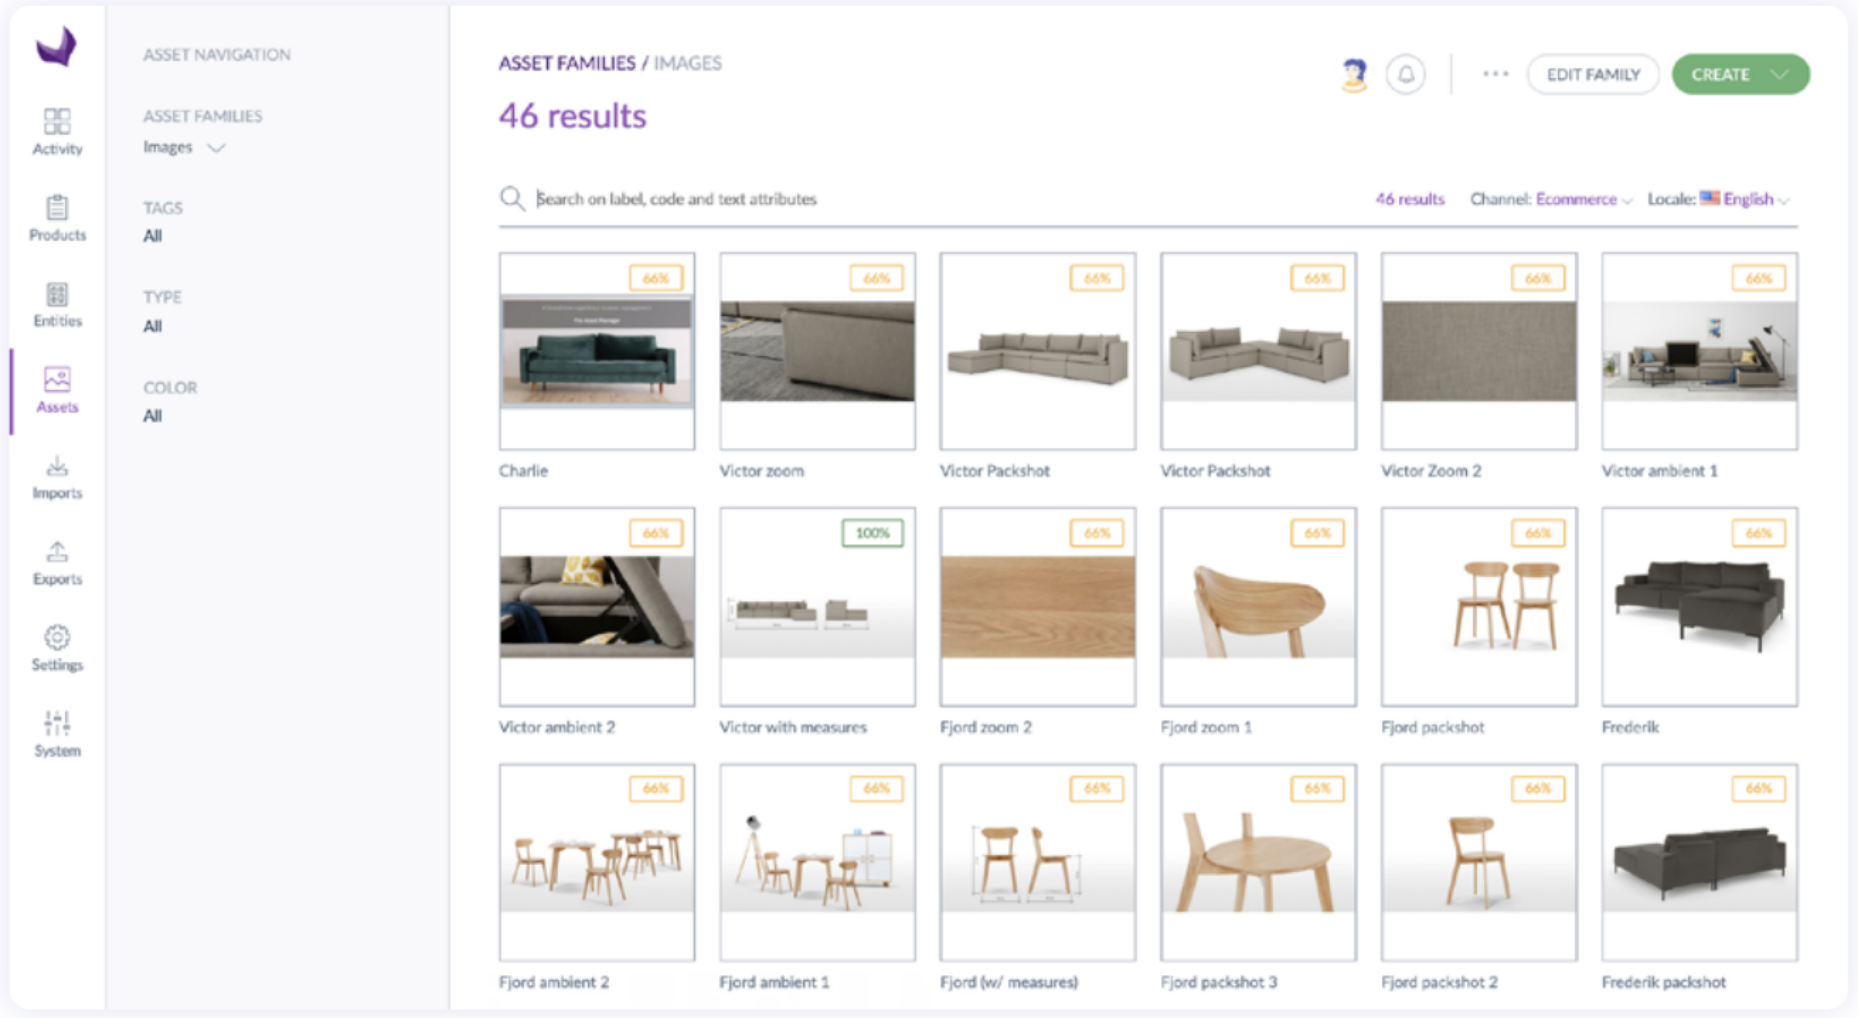Open Entities from the sidebar
Image resolution: width=1858 pixels, height=1018 pixels.
57,304
